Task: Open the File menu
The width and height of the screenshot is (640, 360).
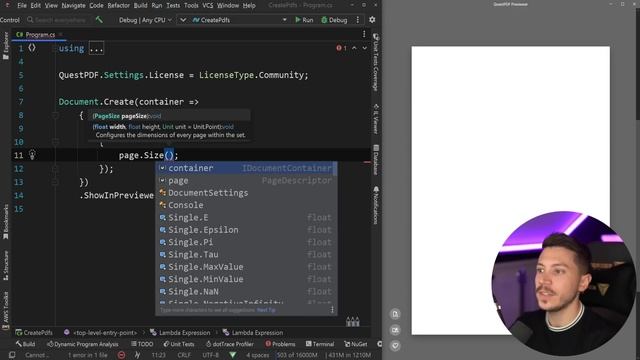Action: pyautogui.click(x=22, y=5)
